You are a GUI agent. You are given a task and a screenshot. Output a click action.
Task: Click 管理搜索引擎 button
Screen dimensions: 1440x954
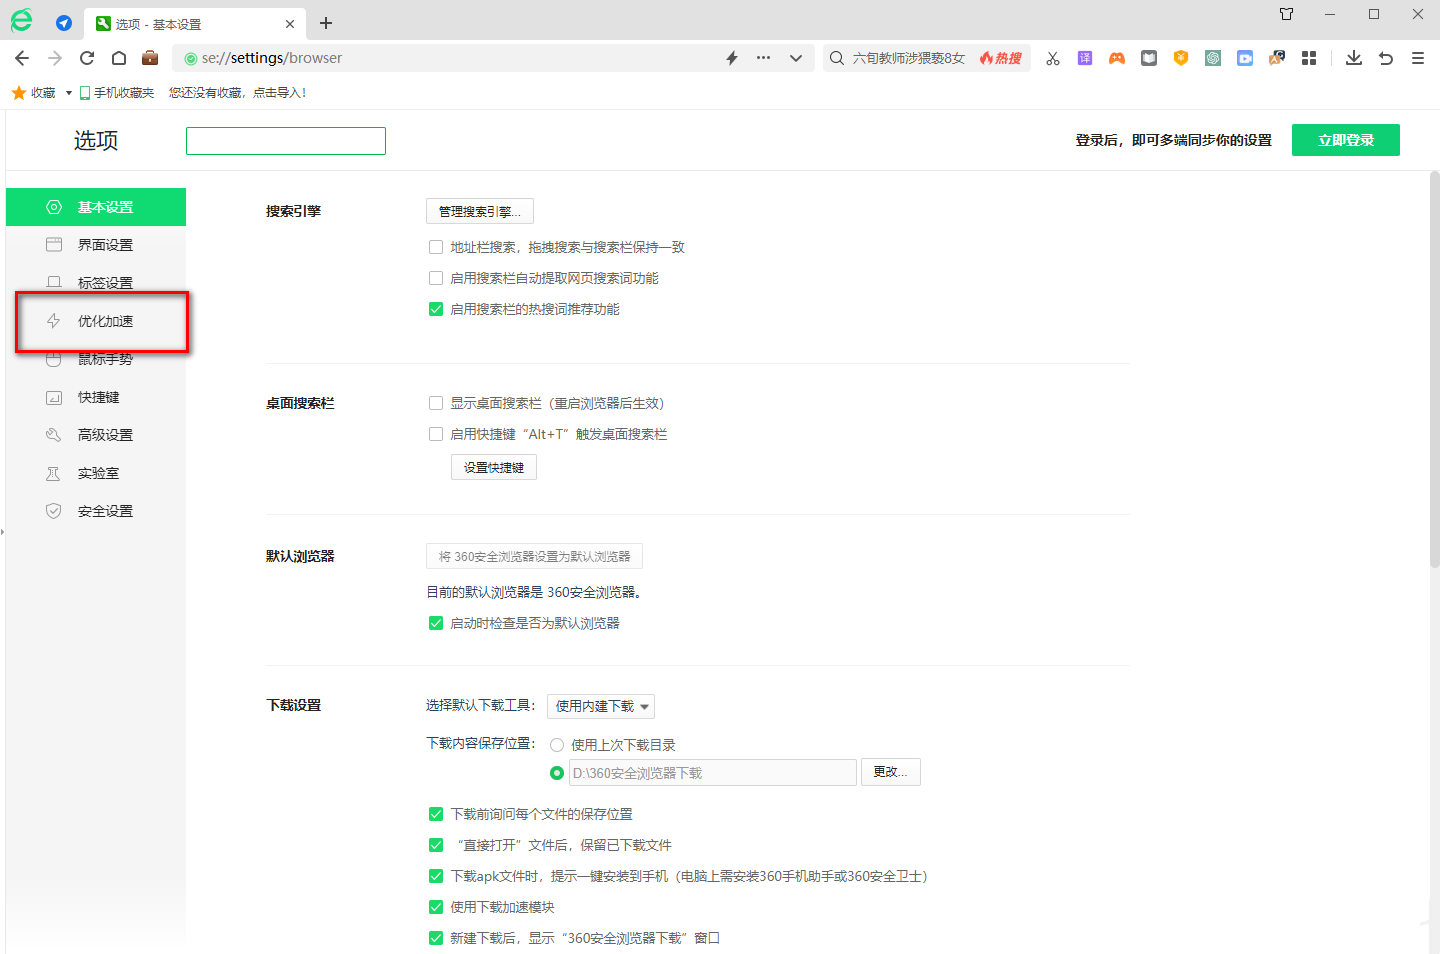click(x=480, y=211)
